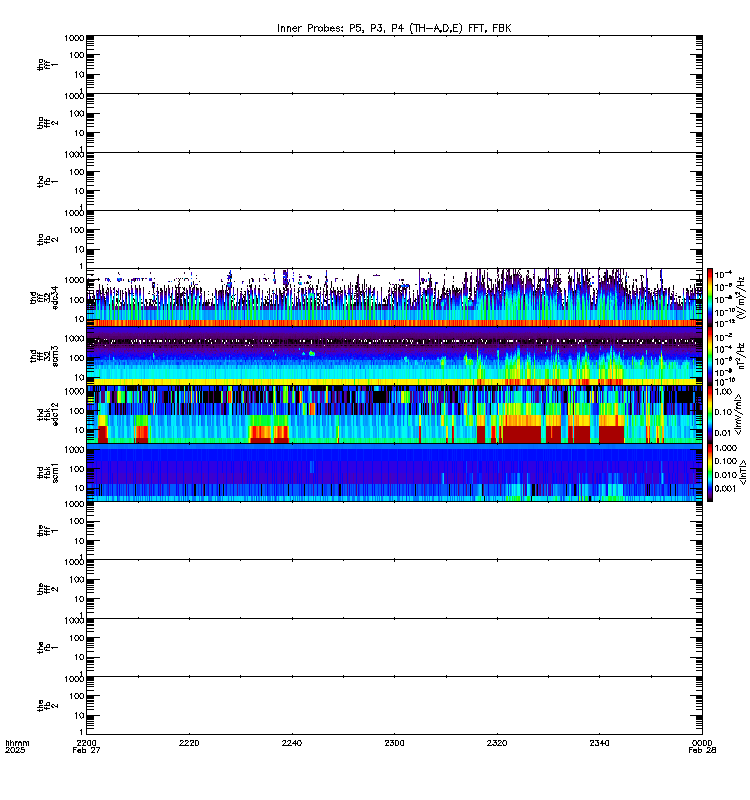750x800 pixels.
Task: Click the 1.00 tick of <|mV/m|> color bar
Action: [723, 391]
